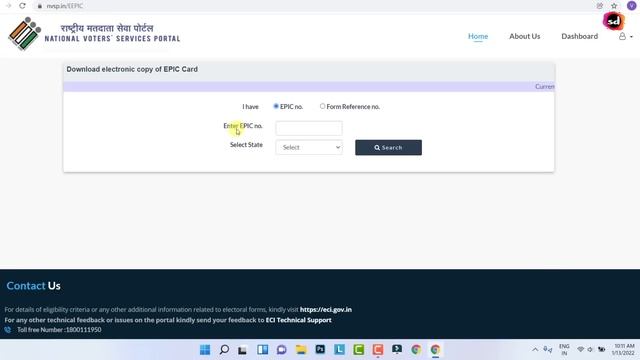Open the taskbar clock and date
Screen dimensions: 640x360
623,349
